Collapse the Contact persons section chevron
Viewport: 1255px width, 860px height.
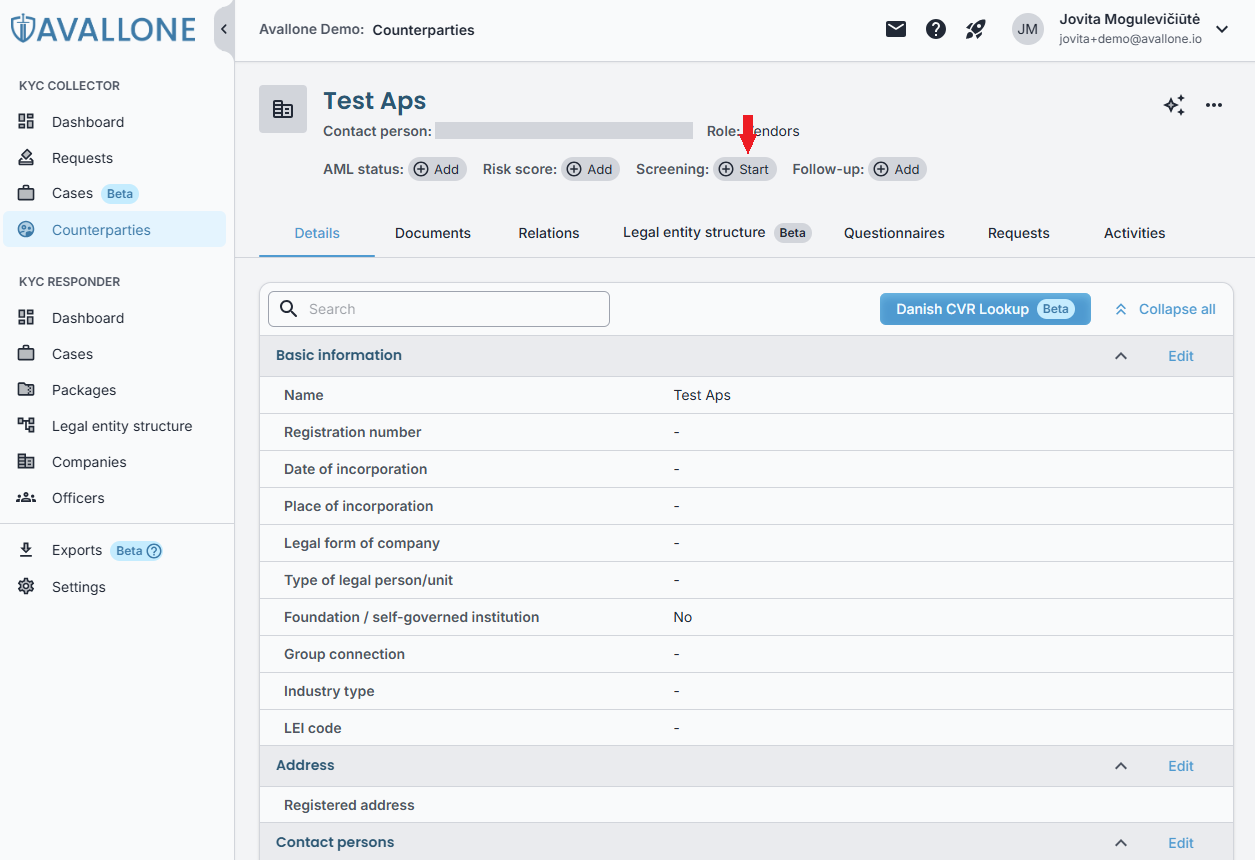pos(1121,843)
